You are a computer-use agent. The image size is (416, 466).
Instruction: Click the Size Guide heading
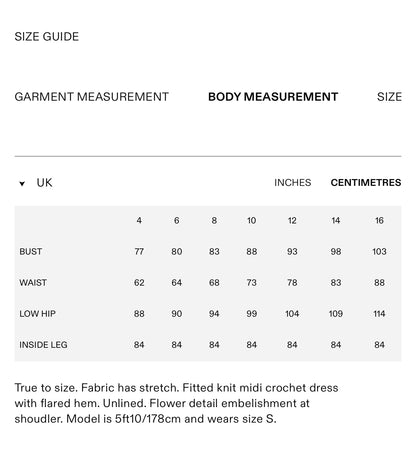tap(47, 37)
